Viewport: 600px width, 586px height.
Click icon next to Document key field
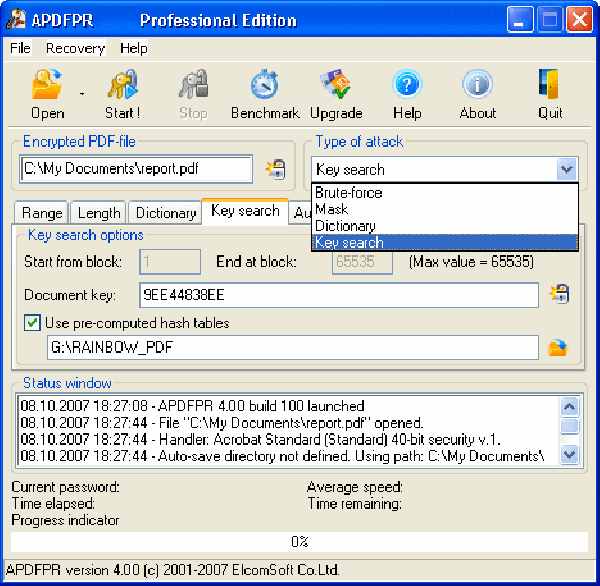[x=559, y=294]
